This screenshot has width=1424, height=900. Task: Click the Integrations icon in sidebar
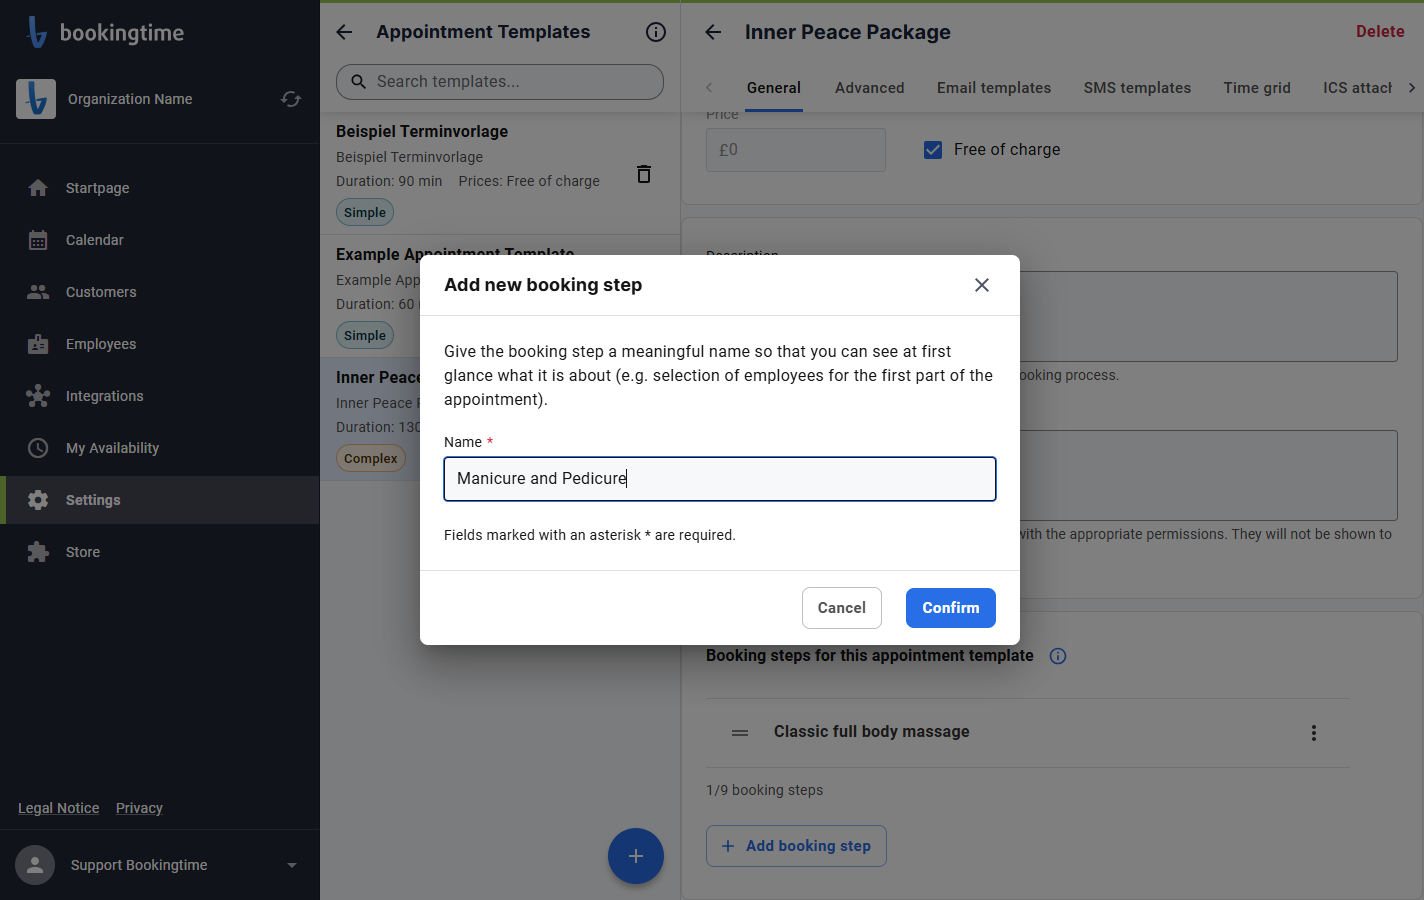38,396
